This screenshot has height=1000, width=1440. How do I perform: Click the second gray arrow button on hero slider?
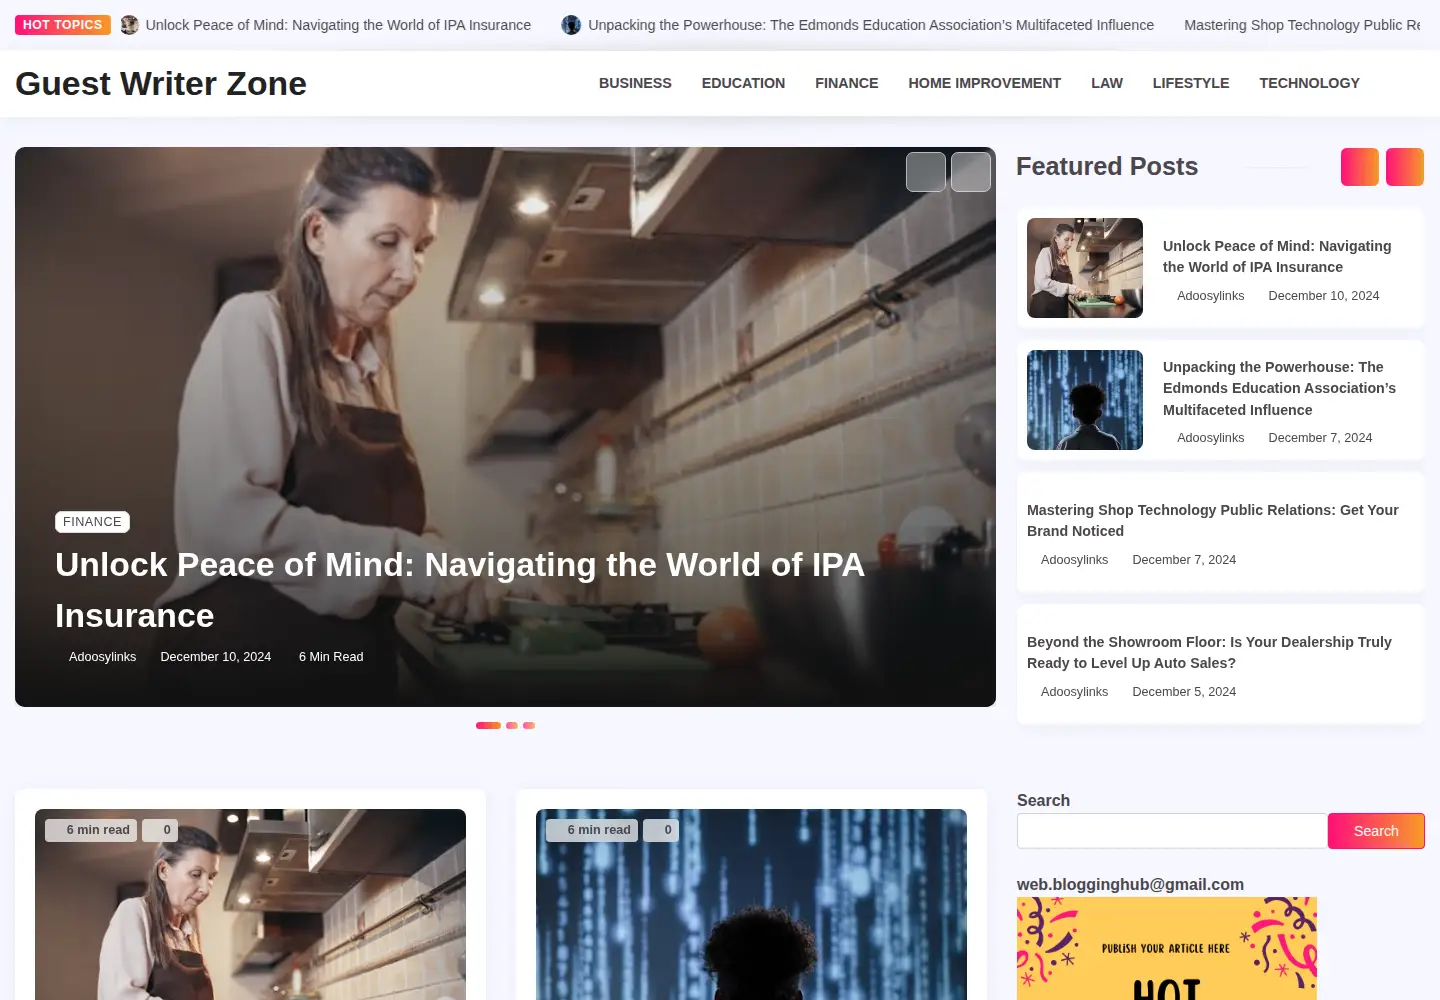pos(971,172)
